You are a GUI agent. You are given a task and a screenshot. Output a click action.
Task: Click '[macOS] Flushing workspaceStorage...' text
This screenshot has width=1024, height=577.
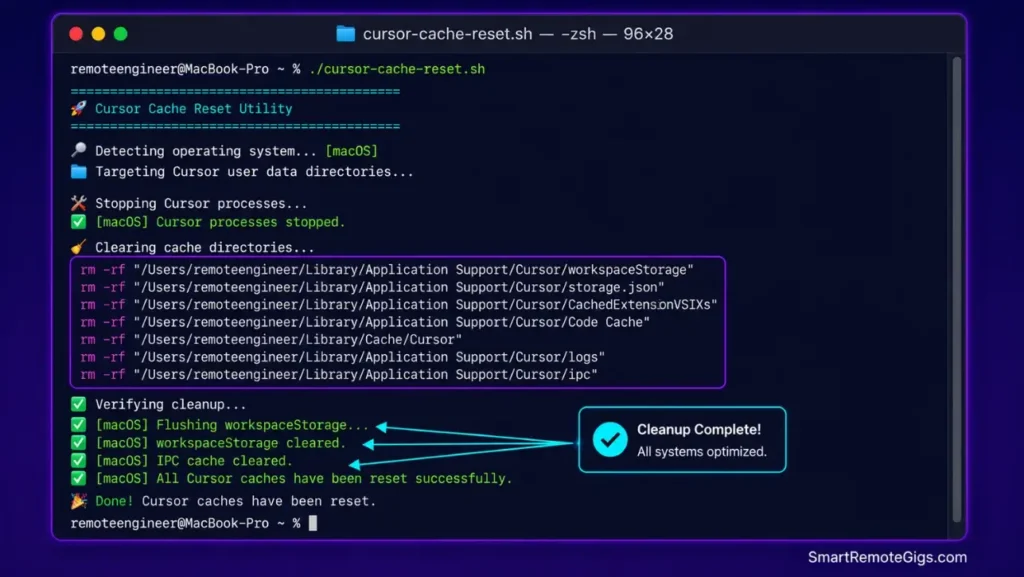tap(232, 425)
